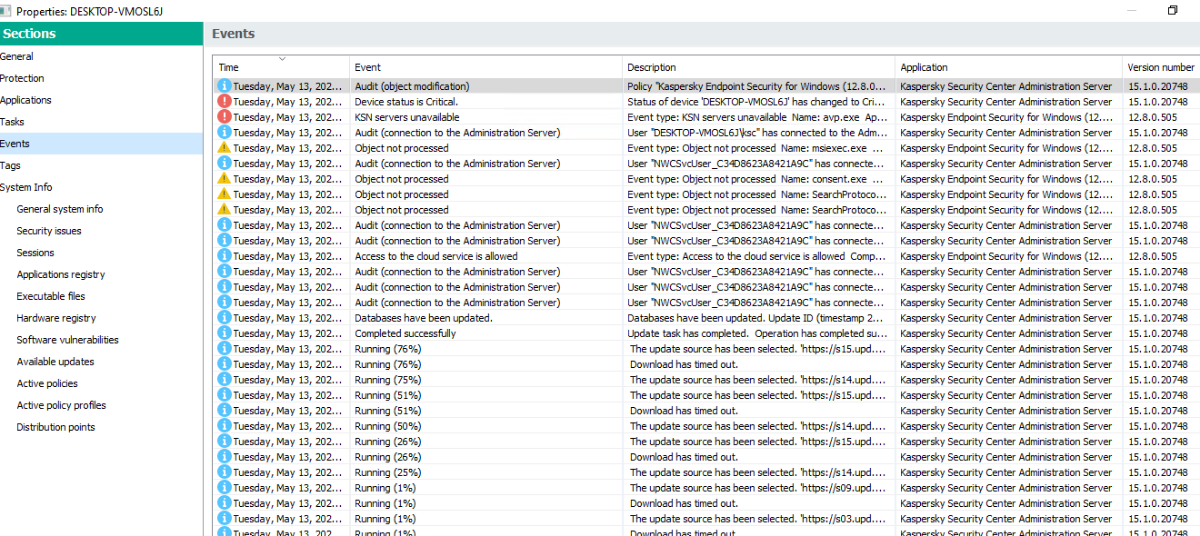Open Executable files subsection

tap(51, 297)
